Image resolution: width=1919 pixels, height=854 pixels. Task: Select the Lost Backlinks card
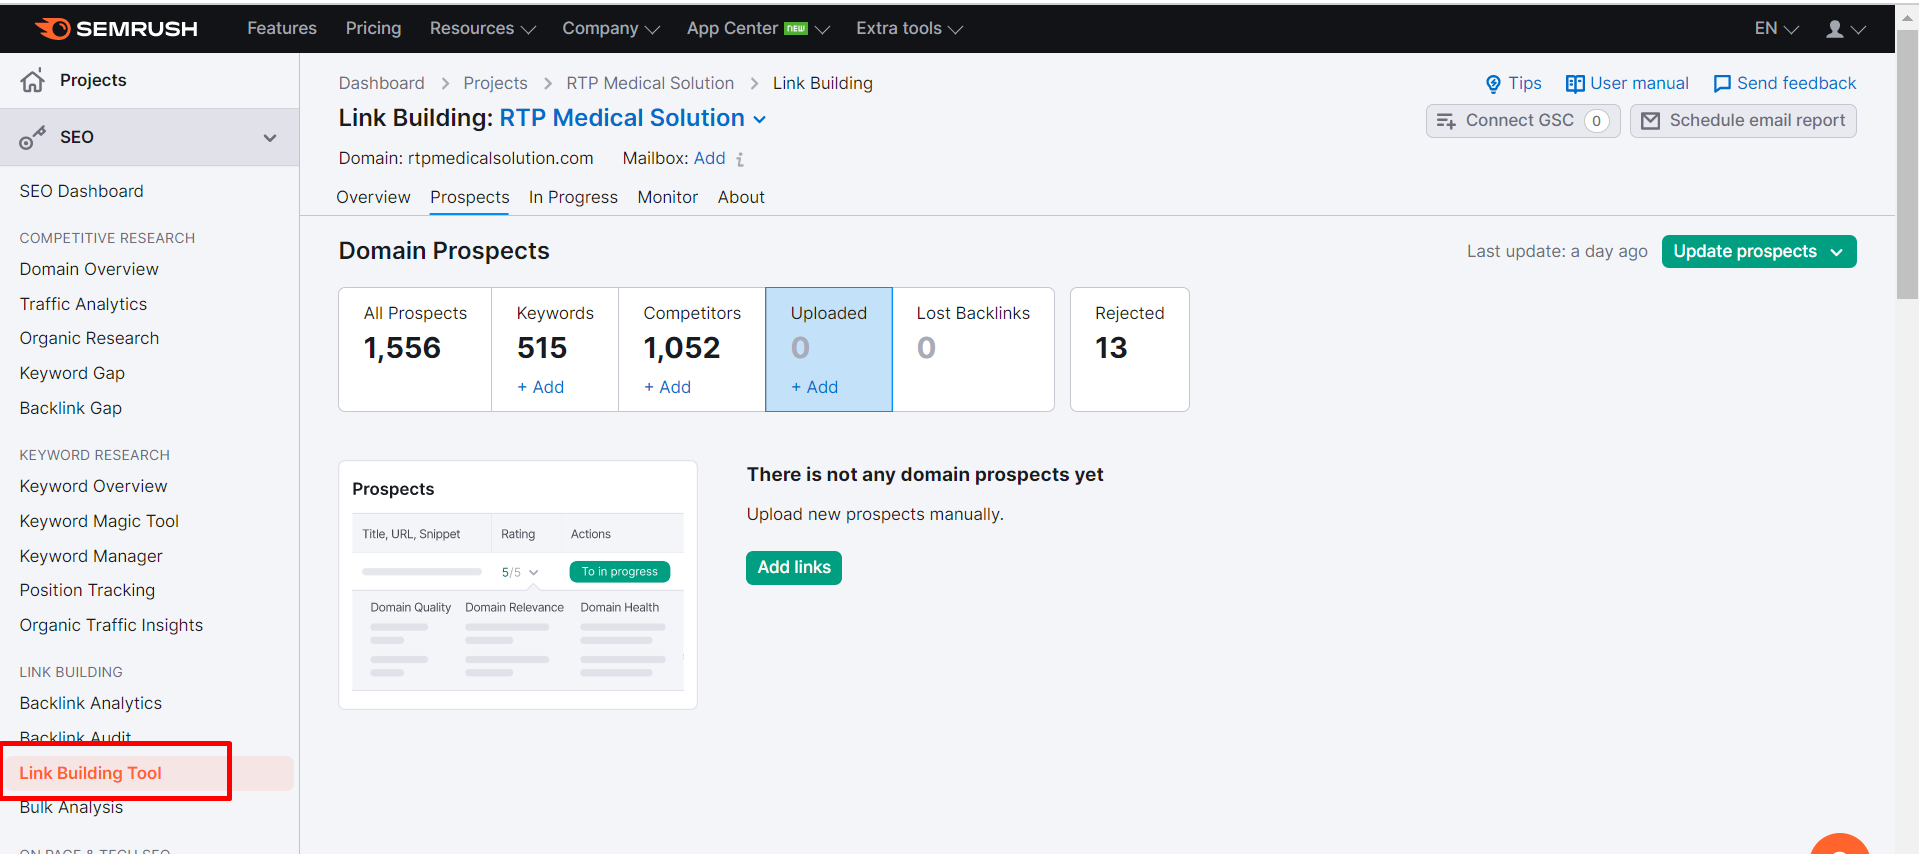pyautogui.click(x=973, y=349)
